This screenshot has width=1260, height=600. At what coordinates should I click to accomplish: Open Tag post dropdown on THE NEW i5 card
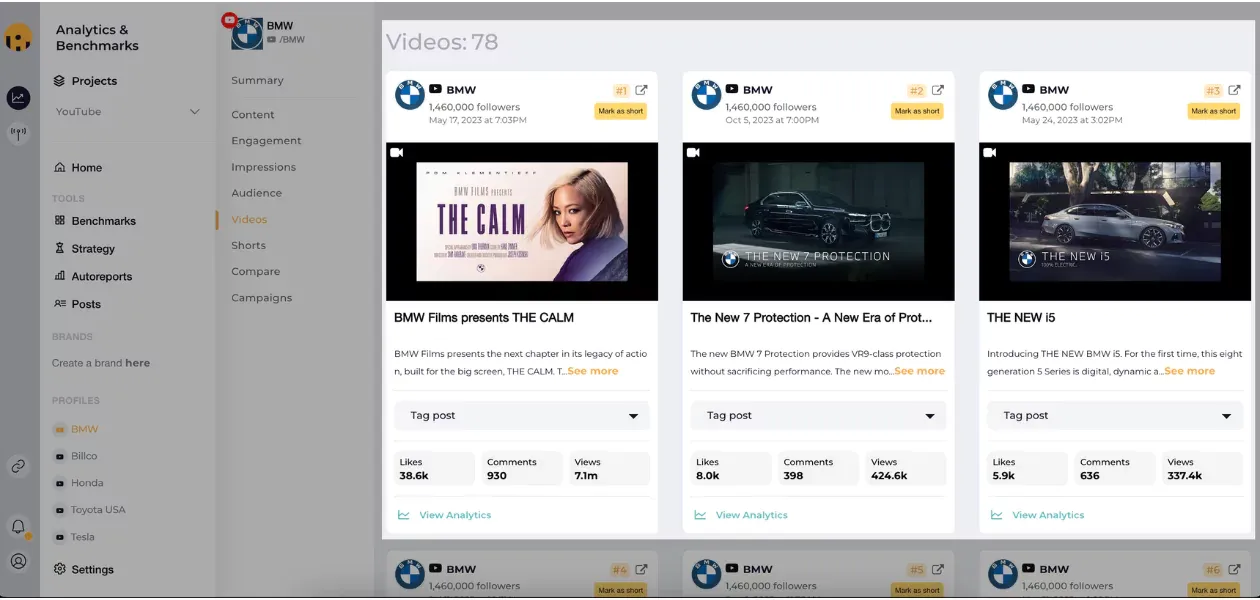point(1115,416)
